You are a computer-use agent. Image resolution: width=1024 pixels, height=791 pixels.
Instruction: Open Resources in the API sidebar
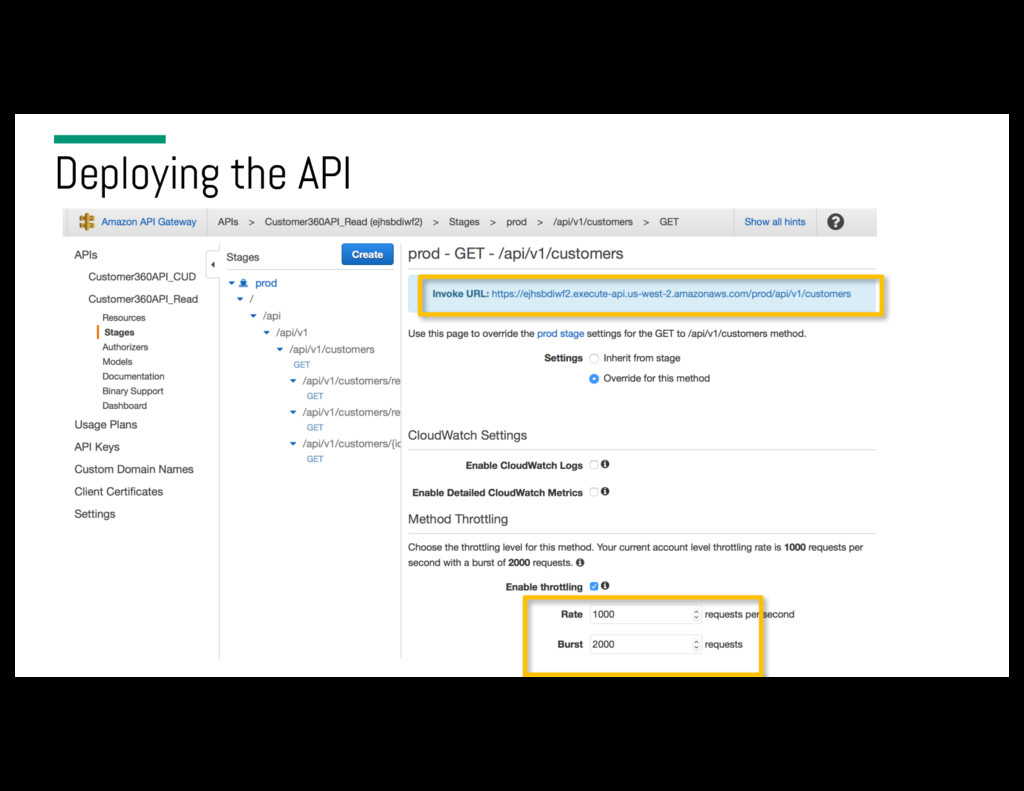point(124,317)
